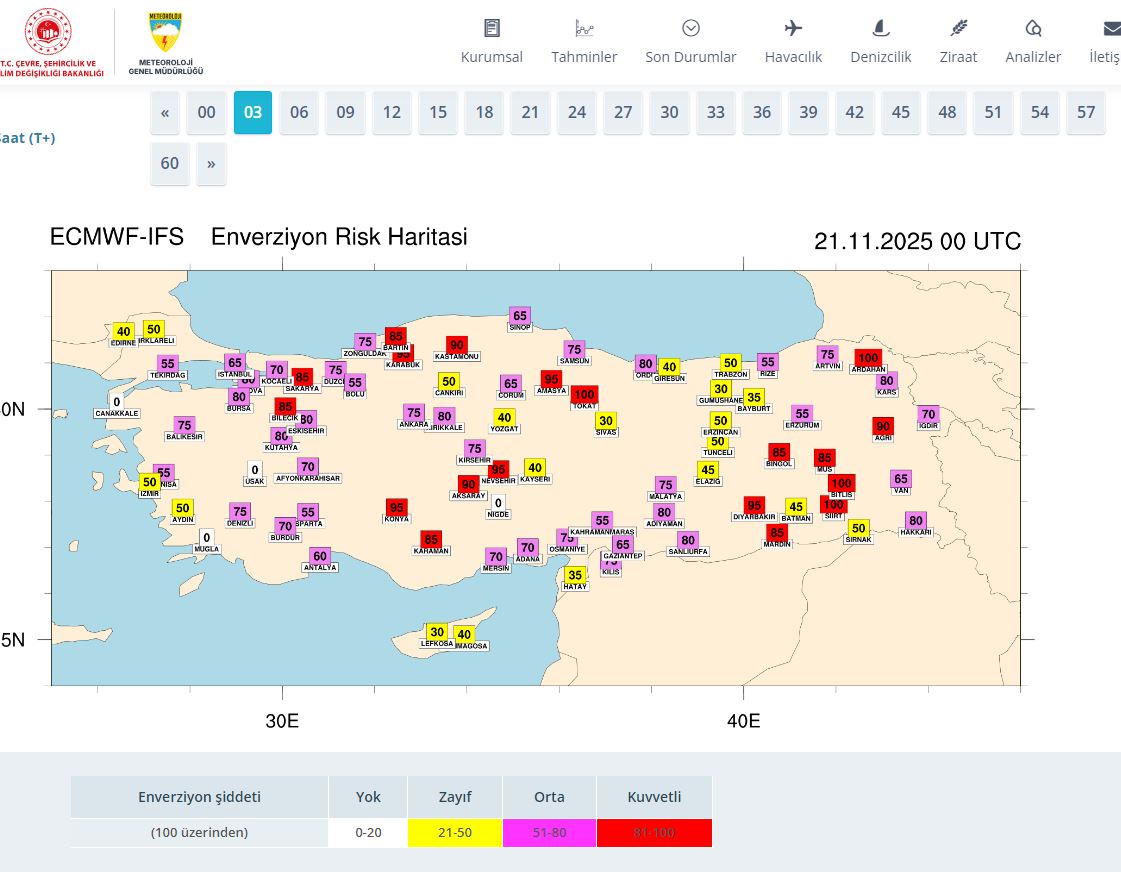
Task: Activate the 24-hour forecast step
Action: [576, 112]
